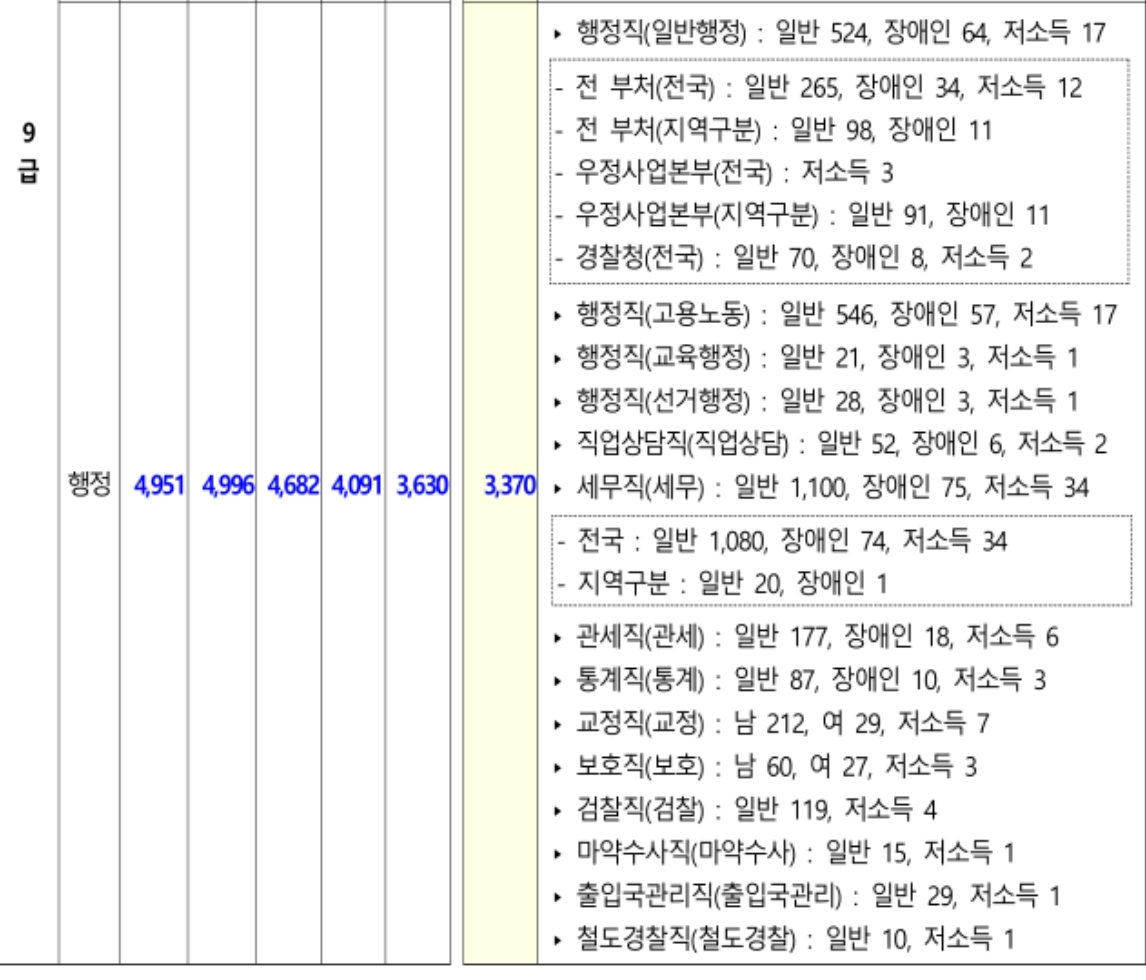Screen dimensions: 1146x980
Task: Click the 우정사업본부(지역구분) entry
Action: click(x=798, y=214)
